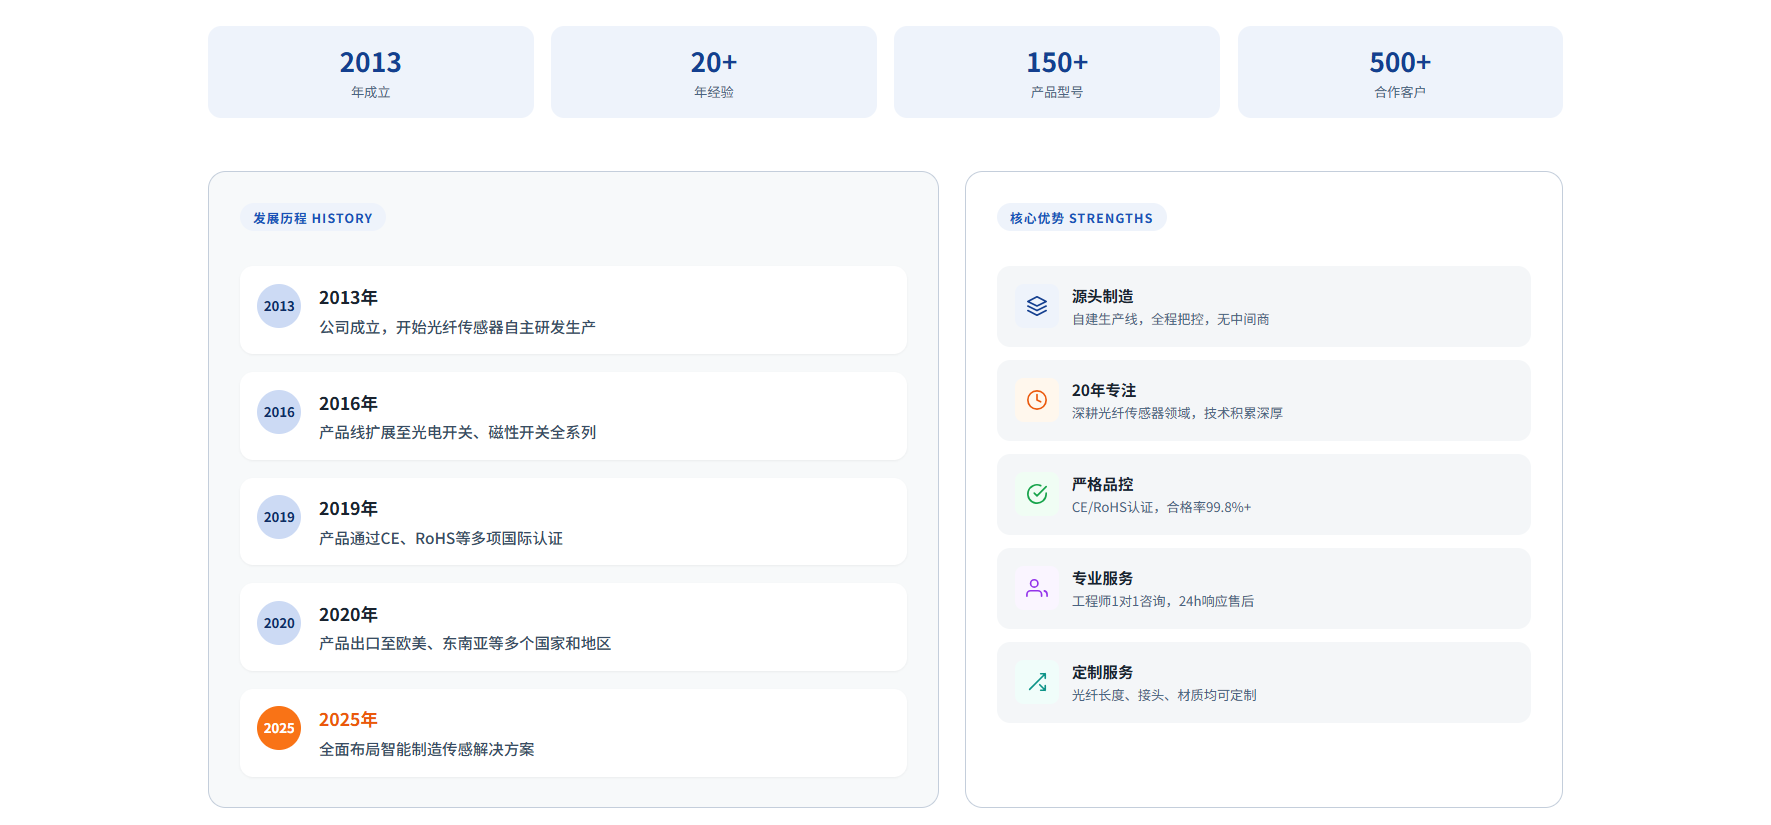Image resolution: width=1771 pixels, height=825 pixels.
Task: Click text 产品通过CE、RoHS等多项国际认证
Action: (441, 538)
